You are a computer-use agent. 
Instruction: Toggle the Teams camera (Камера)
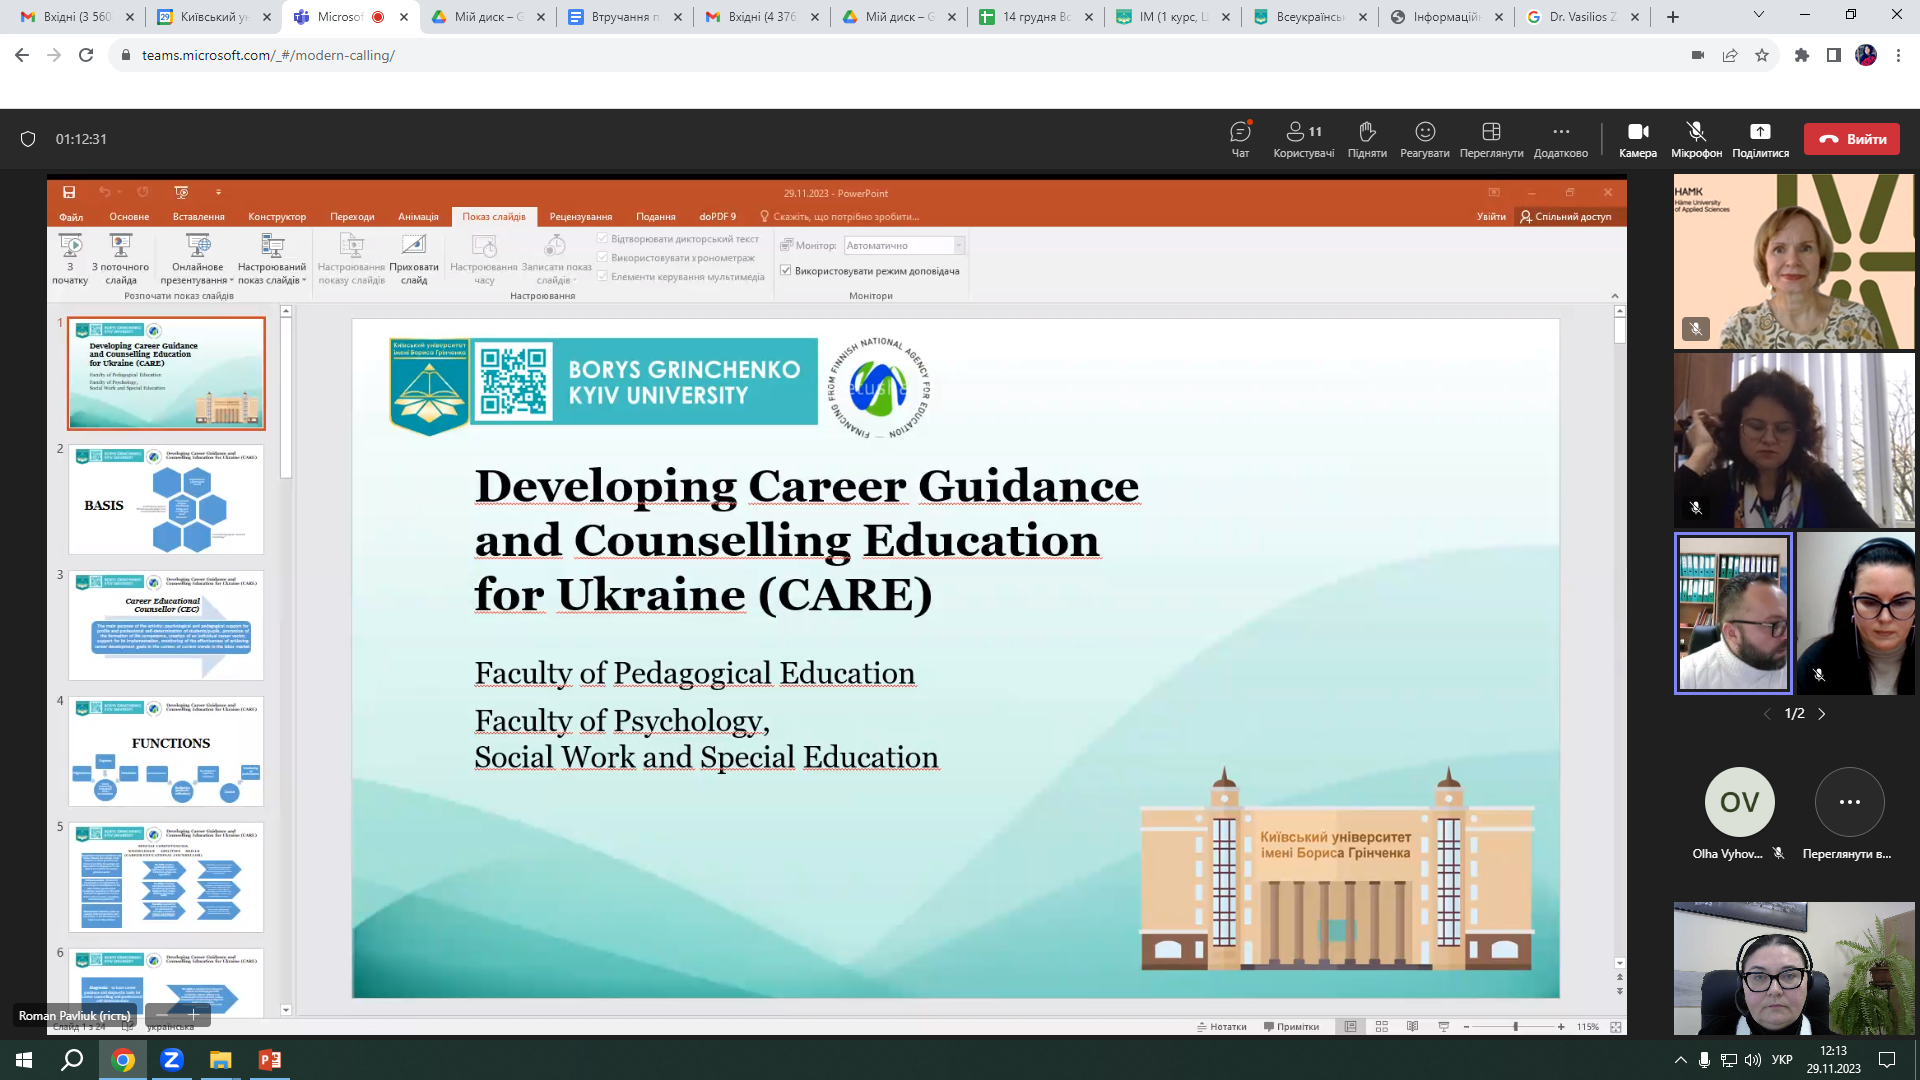1638,139
